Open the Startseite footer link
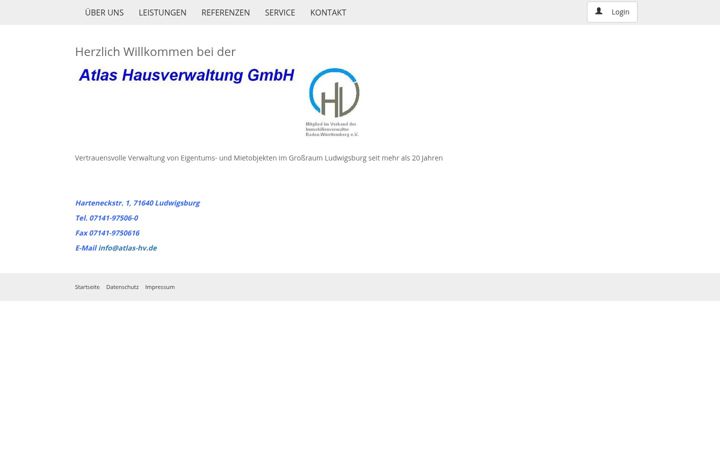The width and height of the screenshot is (720, 450). pyautogui.click(x=87, y=287)
